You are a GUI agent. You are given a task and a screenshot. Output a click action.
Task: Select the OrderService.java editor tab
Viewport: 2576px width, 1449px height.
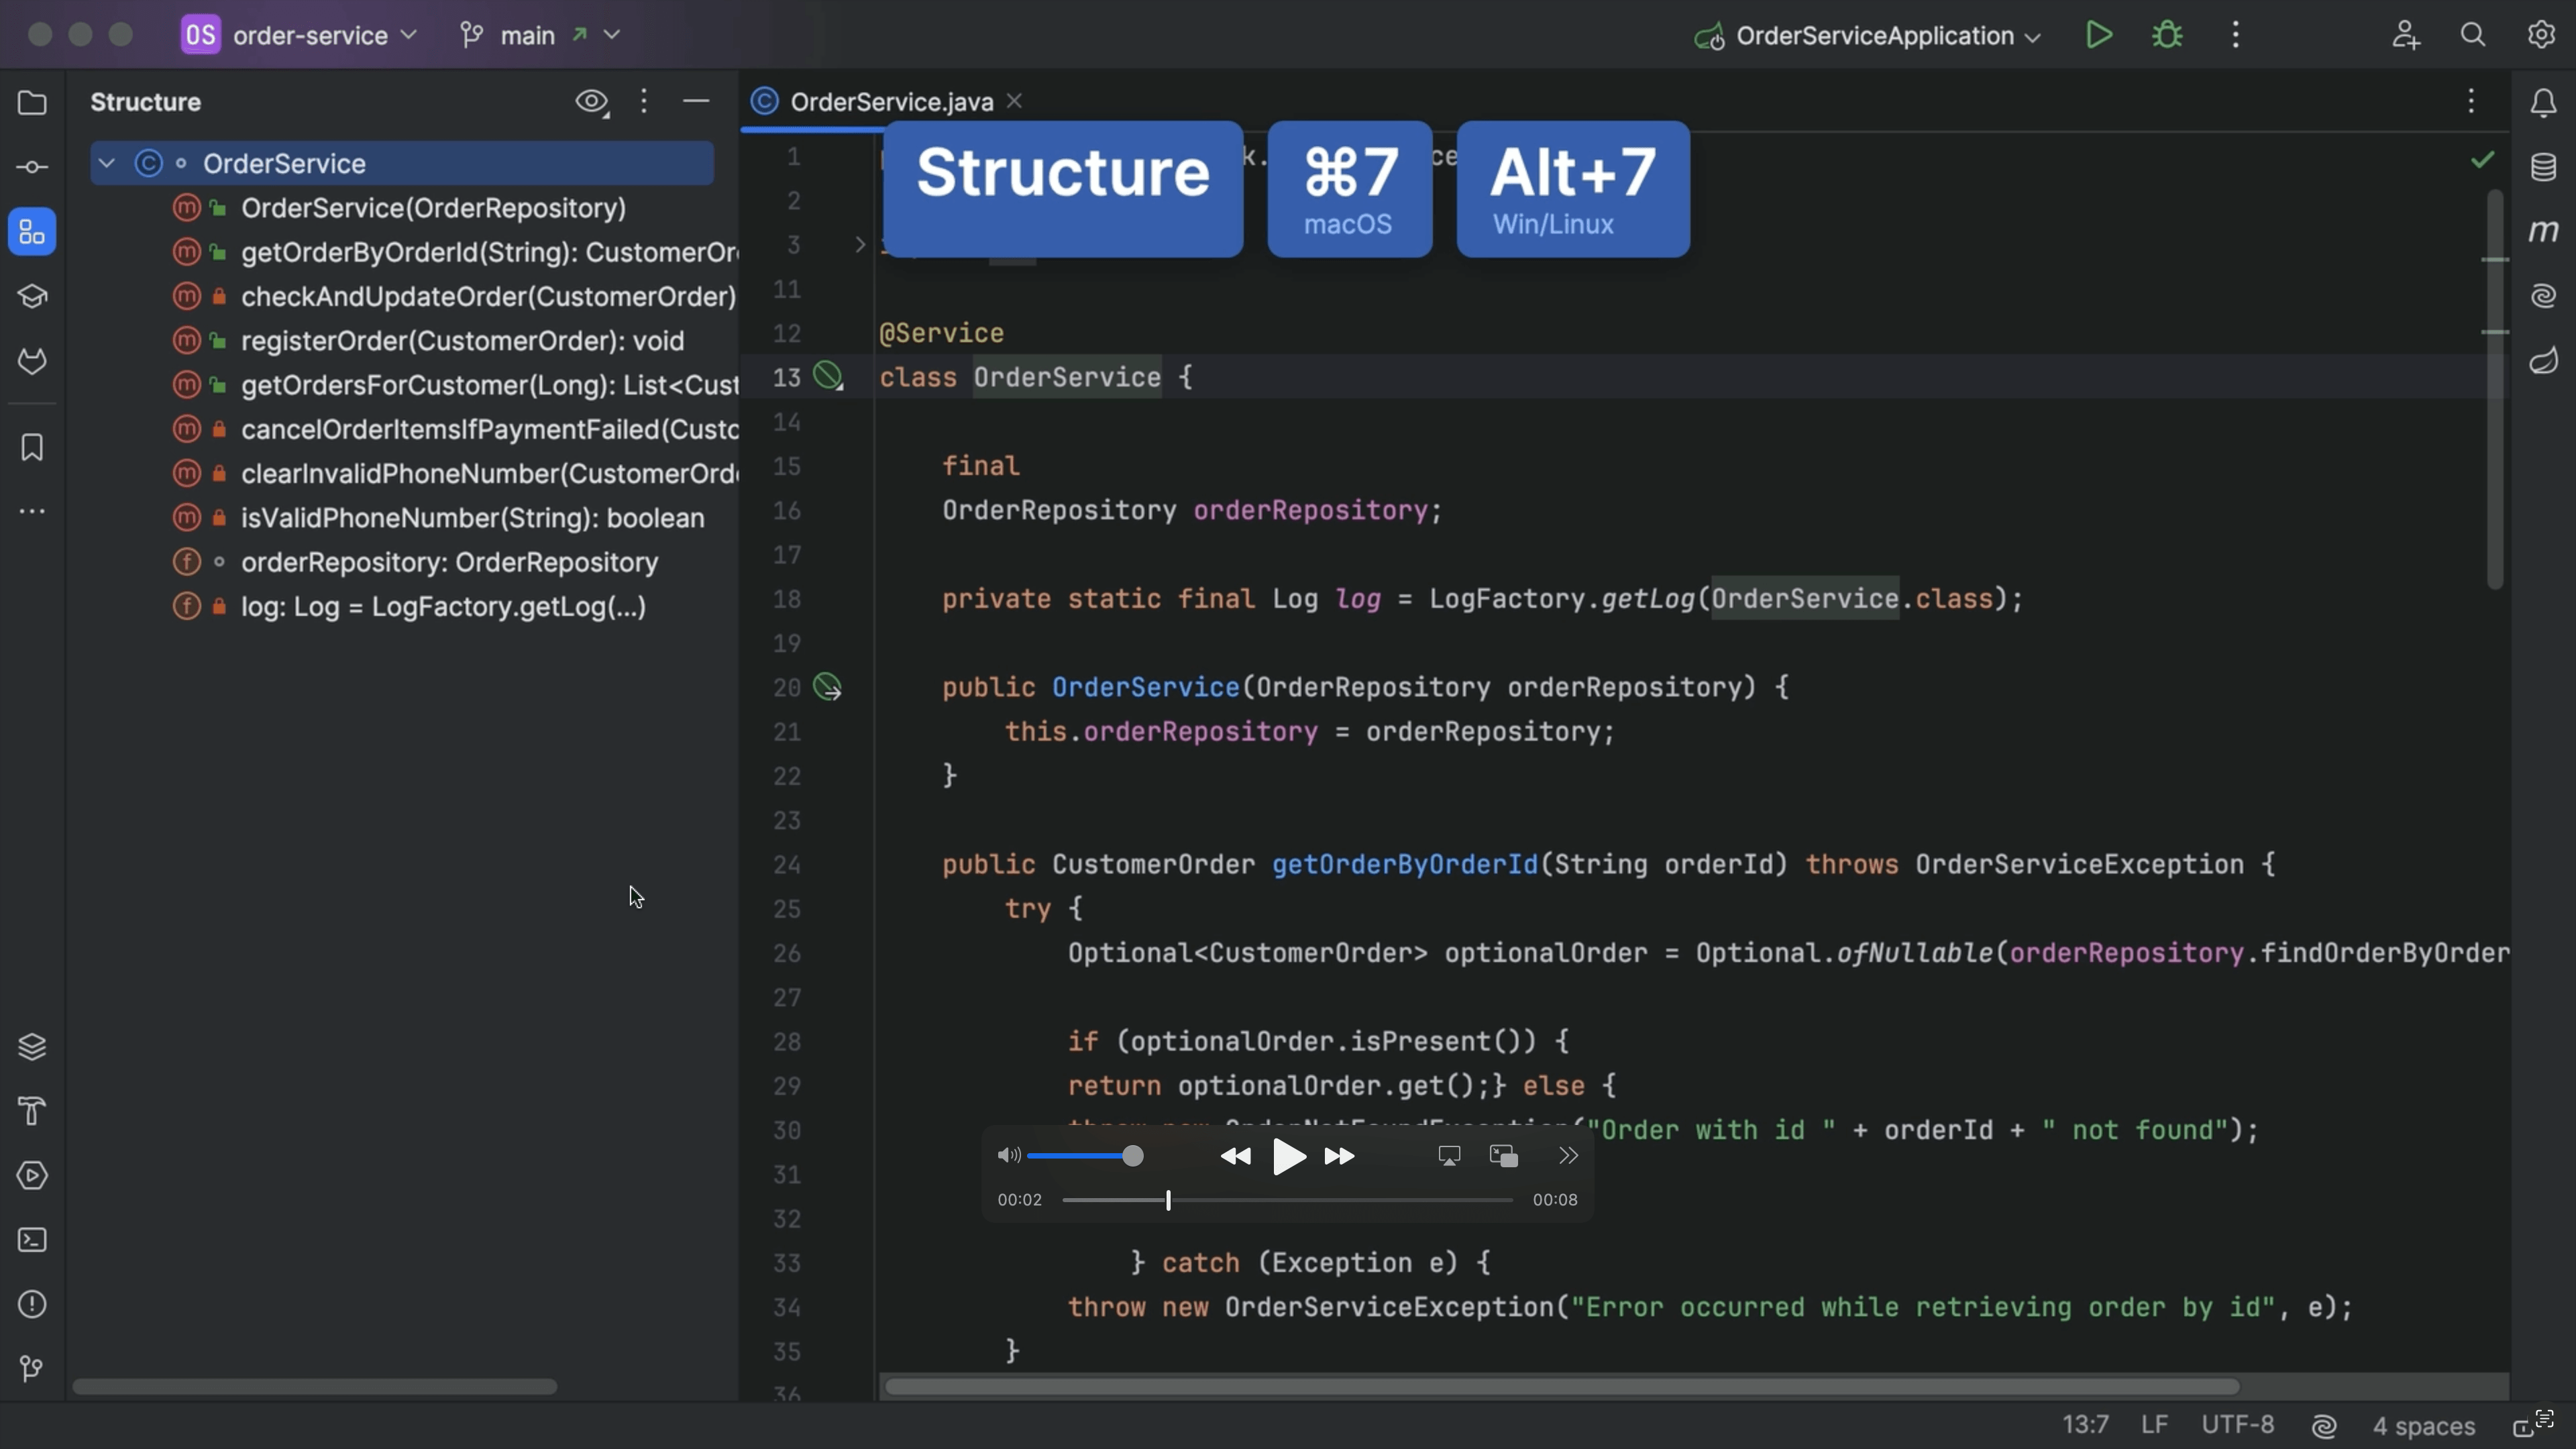click(x=890, y=102)
